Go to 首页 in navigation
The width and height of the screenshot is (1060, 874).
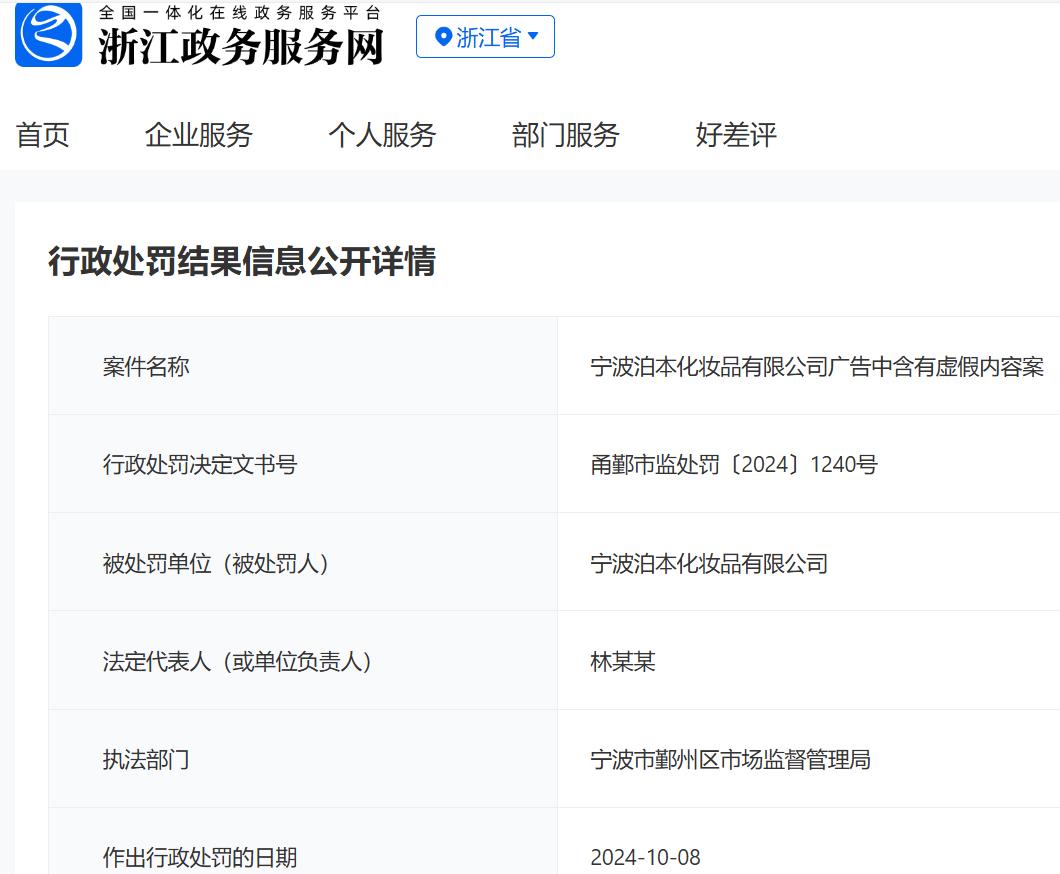click(x=43, y=135)
